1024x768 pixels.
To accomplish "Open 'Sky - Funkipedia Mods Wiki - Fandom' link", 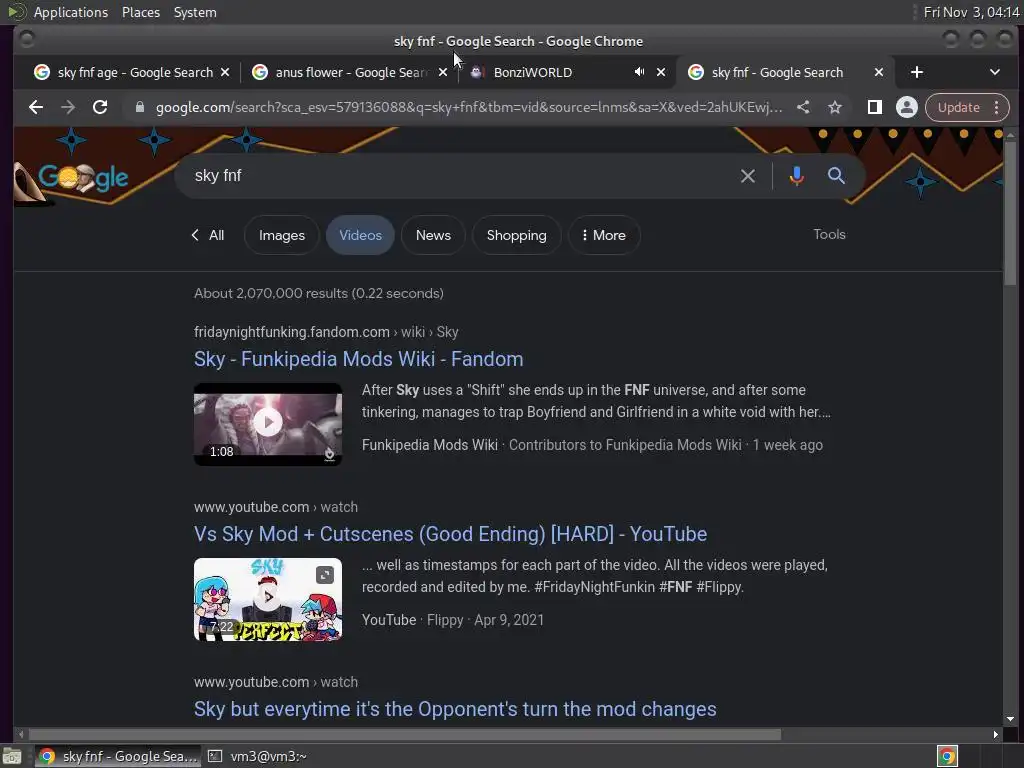I will click(x=359, y=359).
